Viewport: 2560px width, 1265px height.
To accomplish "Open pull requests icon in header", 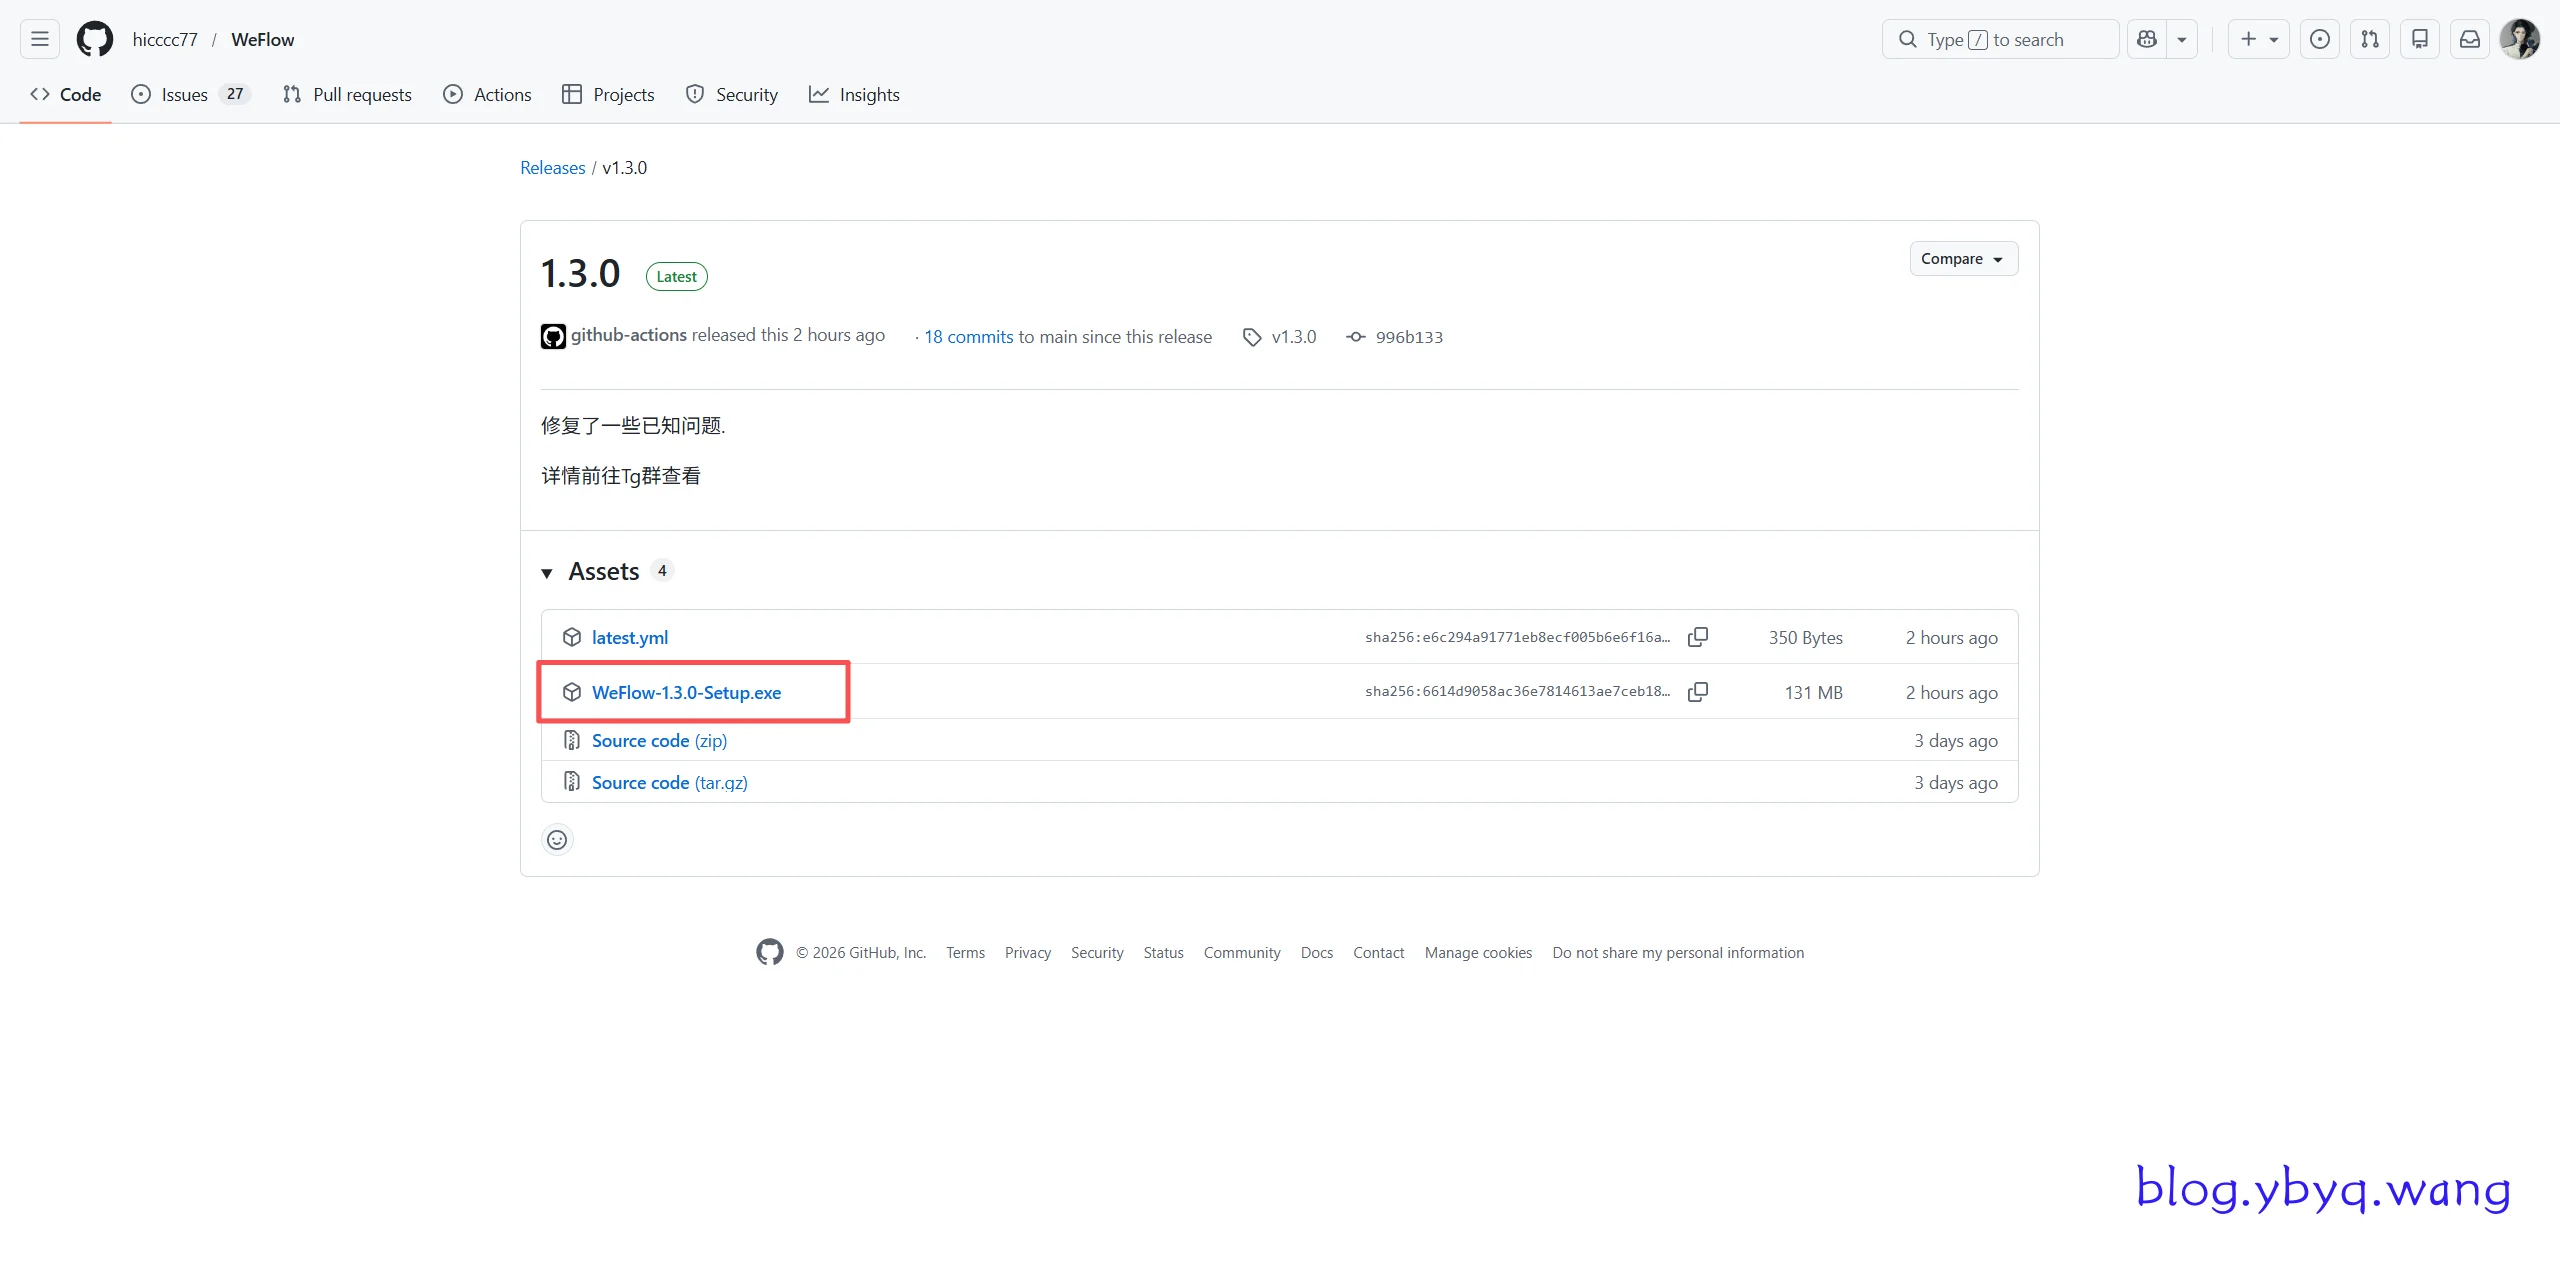I will pos(2369,39).
